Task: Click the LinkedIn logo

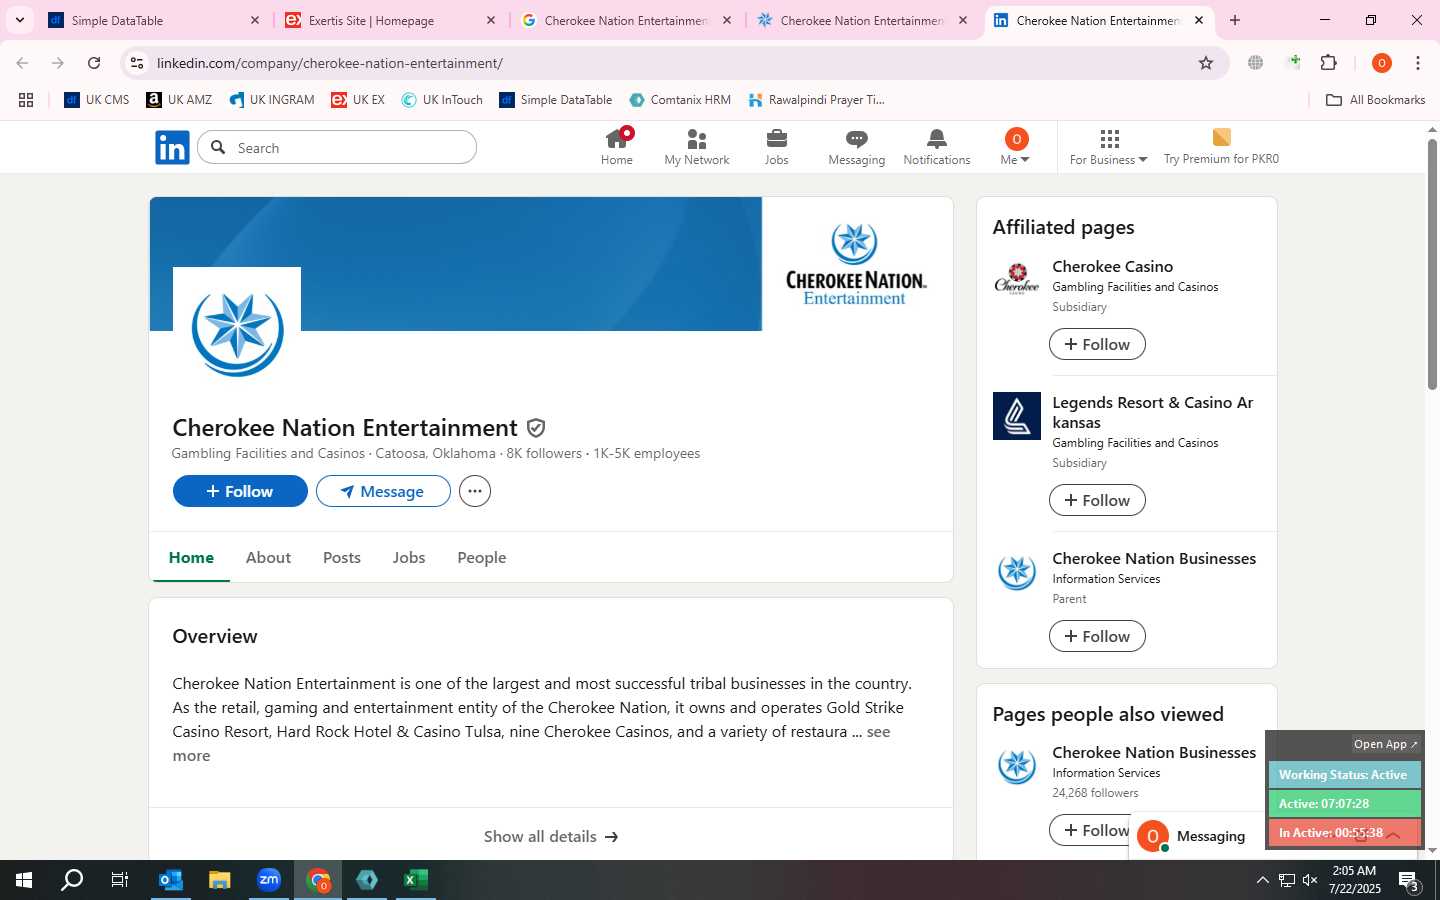Action: [x=172, y=148]
